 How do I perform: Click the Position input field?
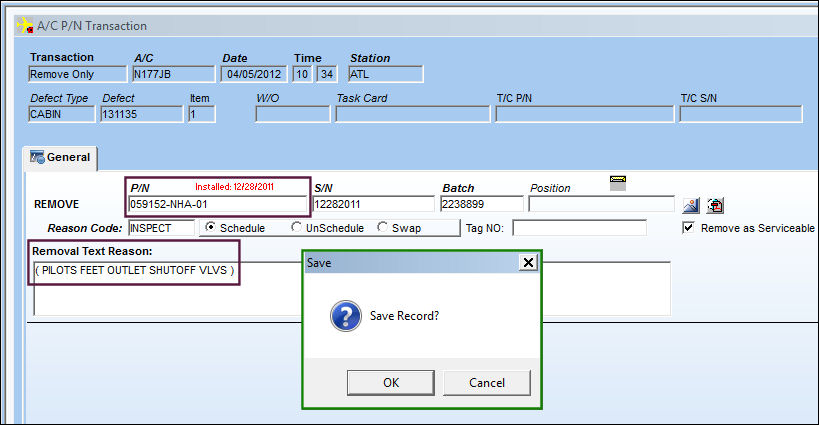601,204
